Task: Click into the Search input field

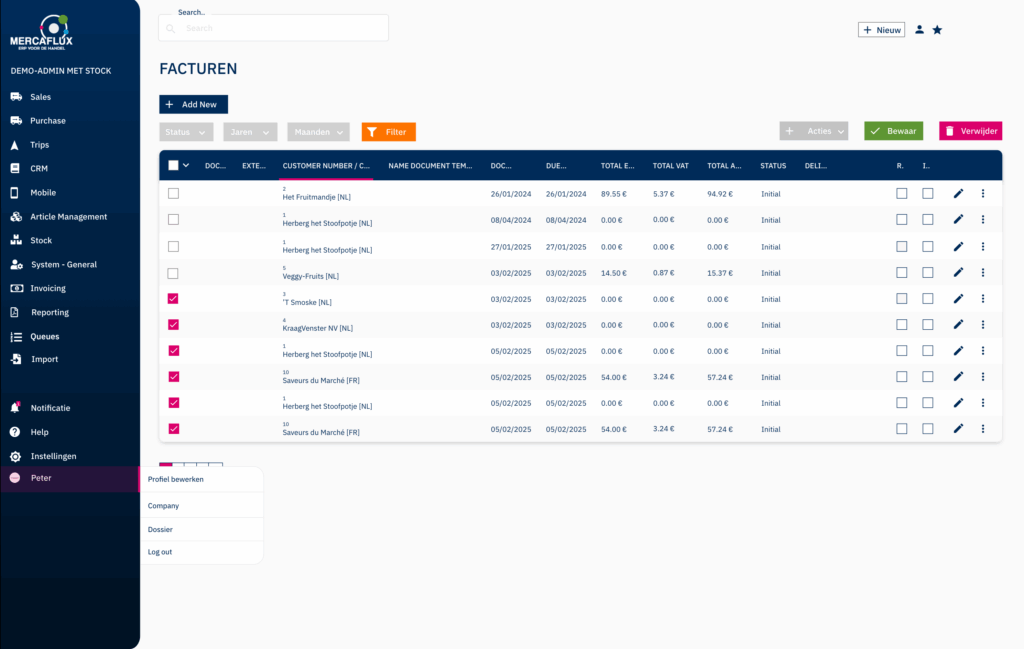Action: tap(280, 28)
